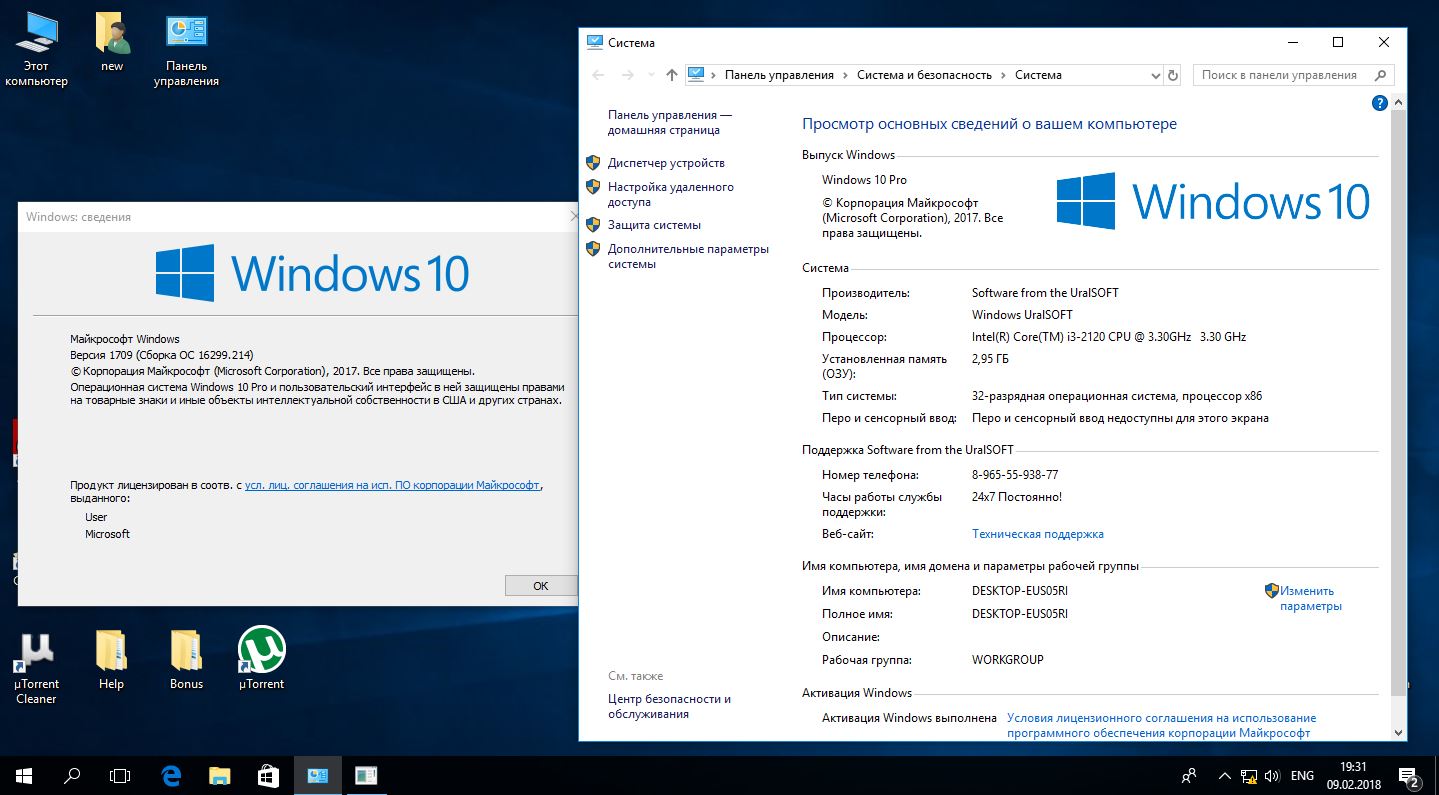
Task: Open Настройка удаленного доступа
Action: (x=671, y=194)
